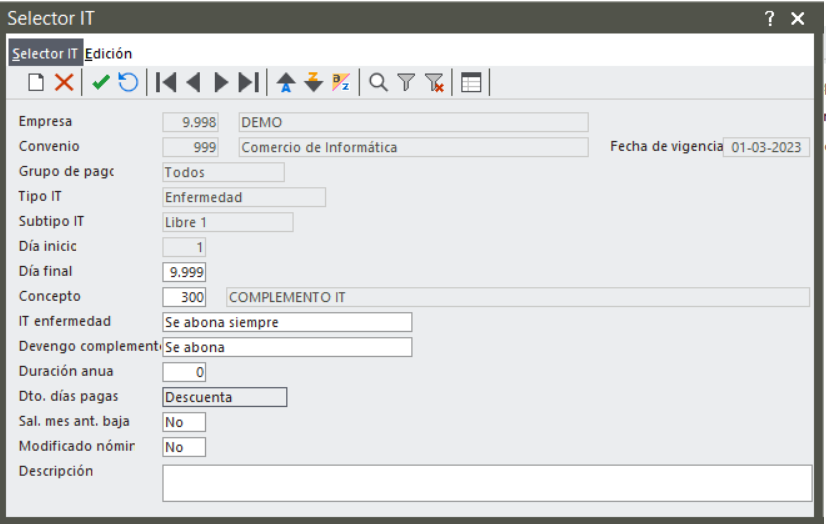826x524 pixels.
Task: Undo changes with the blue circular arrow
Action: [128, 83]
